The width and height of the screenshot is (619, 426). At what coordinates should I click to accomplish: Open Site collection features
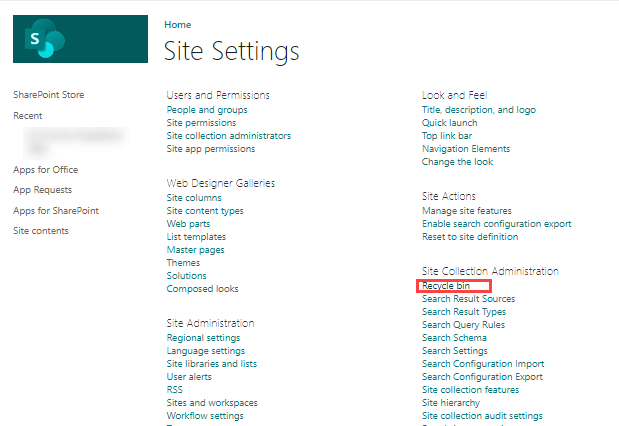[x=471, y=390]
